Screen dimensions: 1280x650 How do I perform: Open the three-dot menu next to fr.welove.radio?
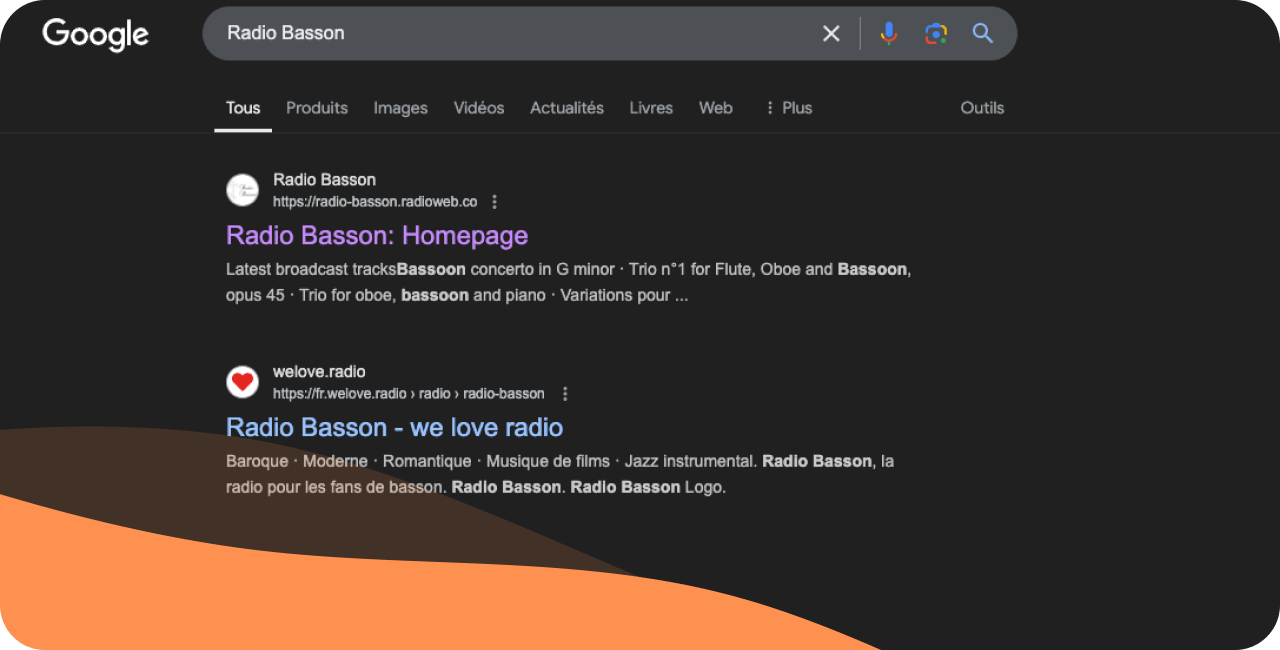click(x=565, y=393)
